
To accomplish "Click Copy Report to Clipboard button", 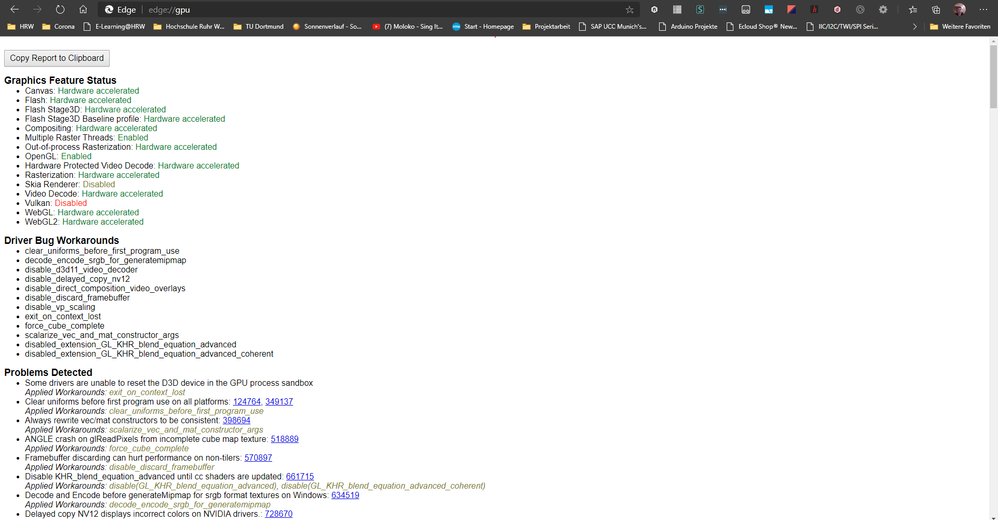I will tap(57, 58).
